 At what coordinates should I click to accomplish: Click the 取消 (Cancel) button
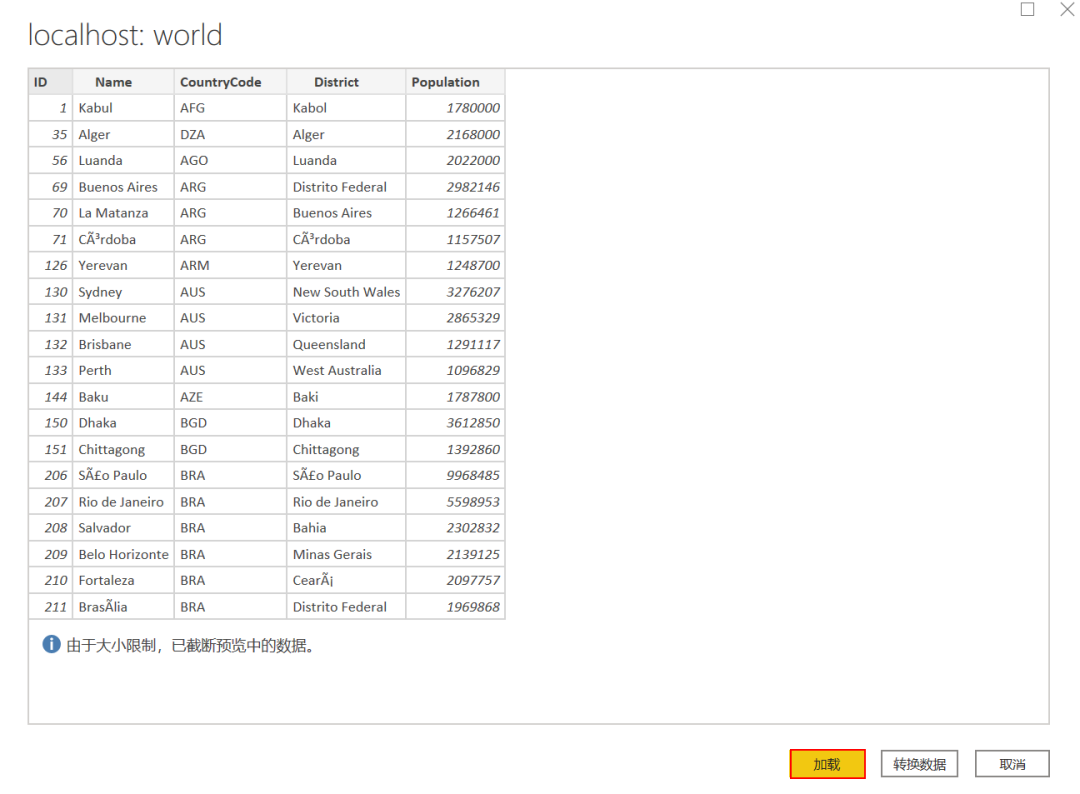point(1012,764)
